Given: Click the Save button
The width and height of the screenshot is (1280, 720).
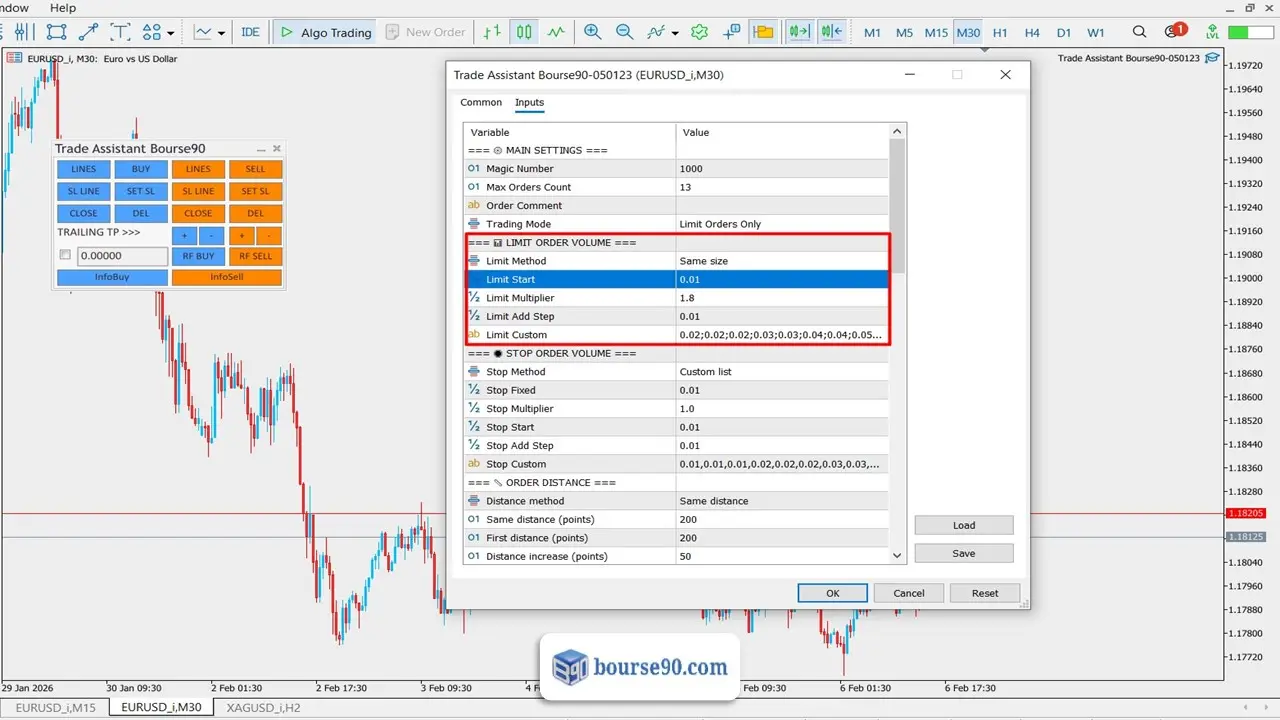Looking at the screenshot, I should pos(964,553).
